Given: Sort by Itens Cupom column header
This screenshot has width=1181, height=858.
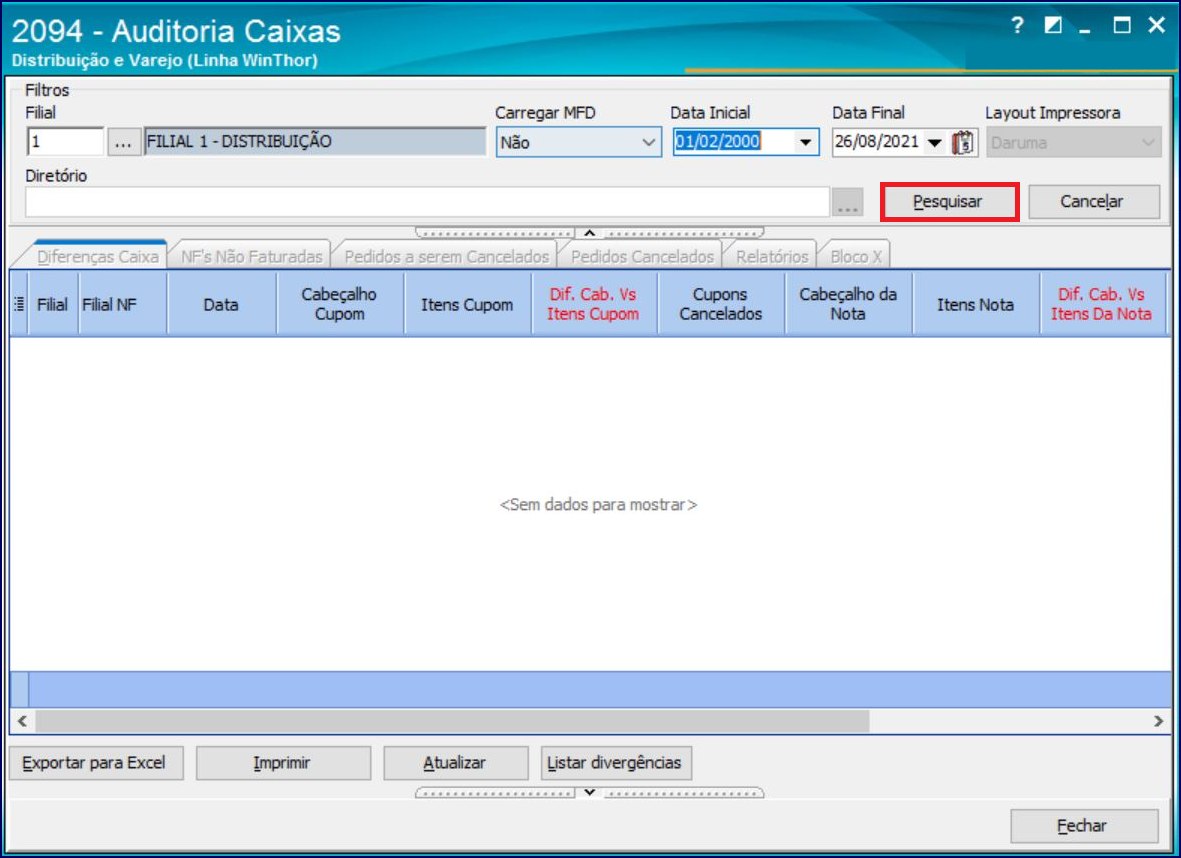Looking at the screenshot, I should (467, 304).
